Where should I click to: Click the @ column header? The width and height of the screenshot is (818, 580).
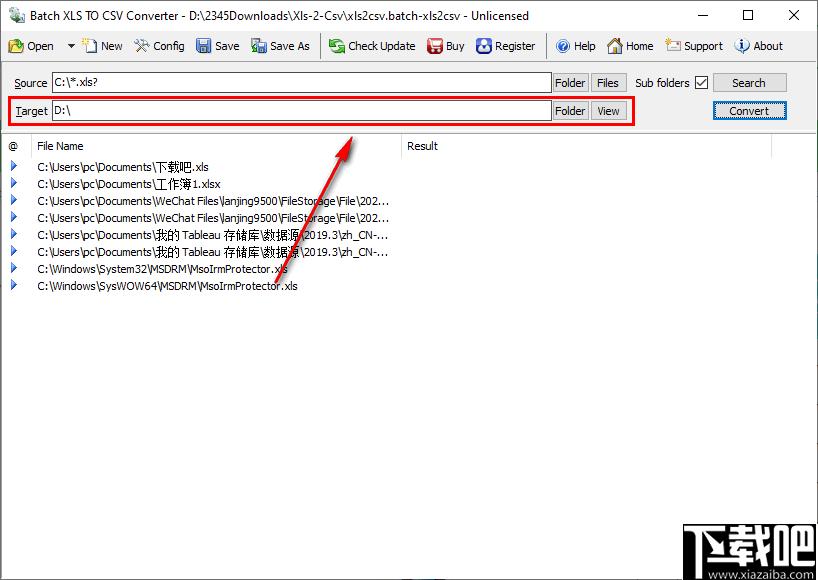(16, 146)
